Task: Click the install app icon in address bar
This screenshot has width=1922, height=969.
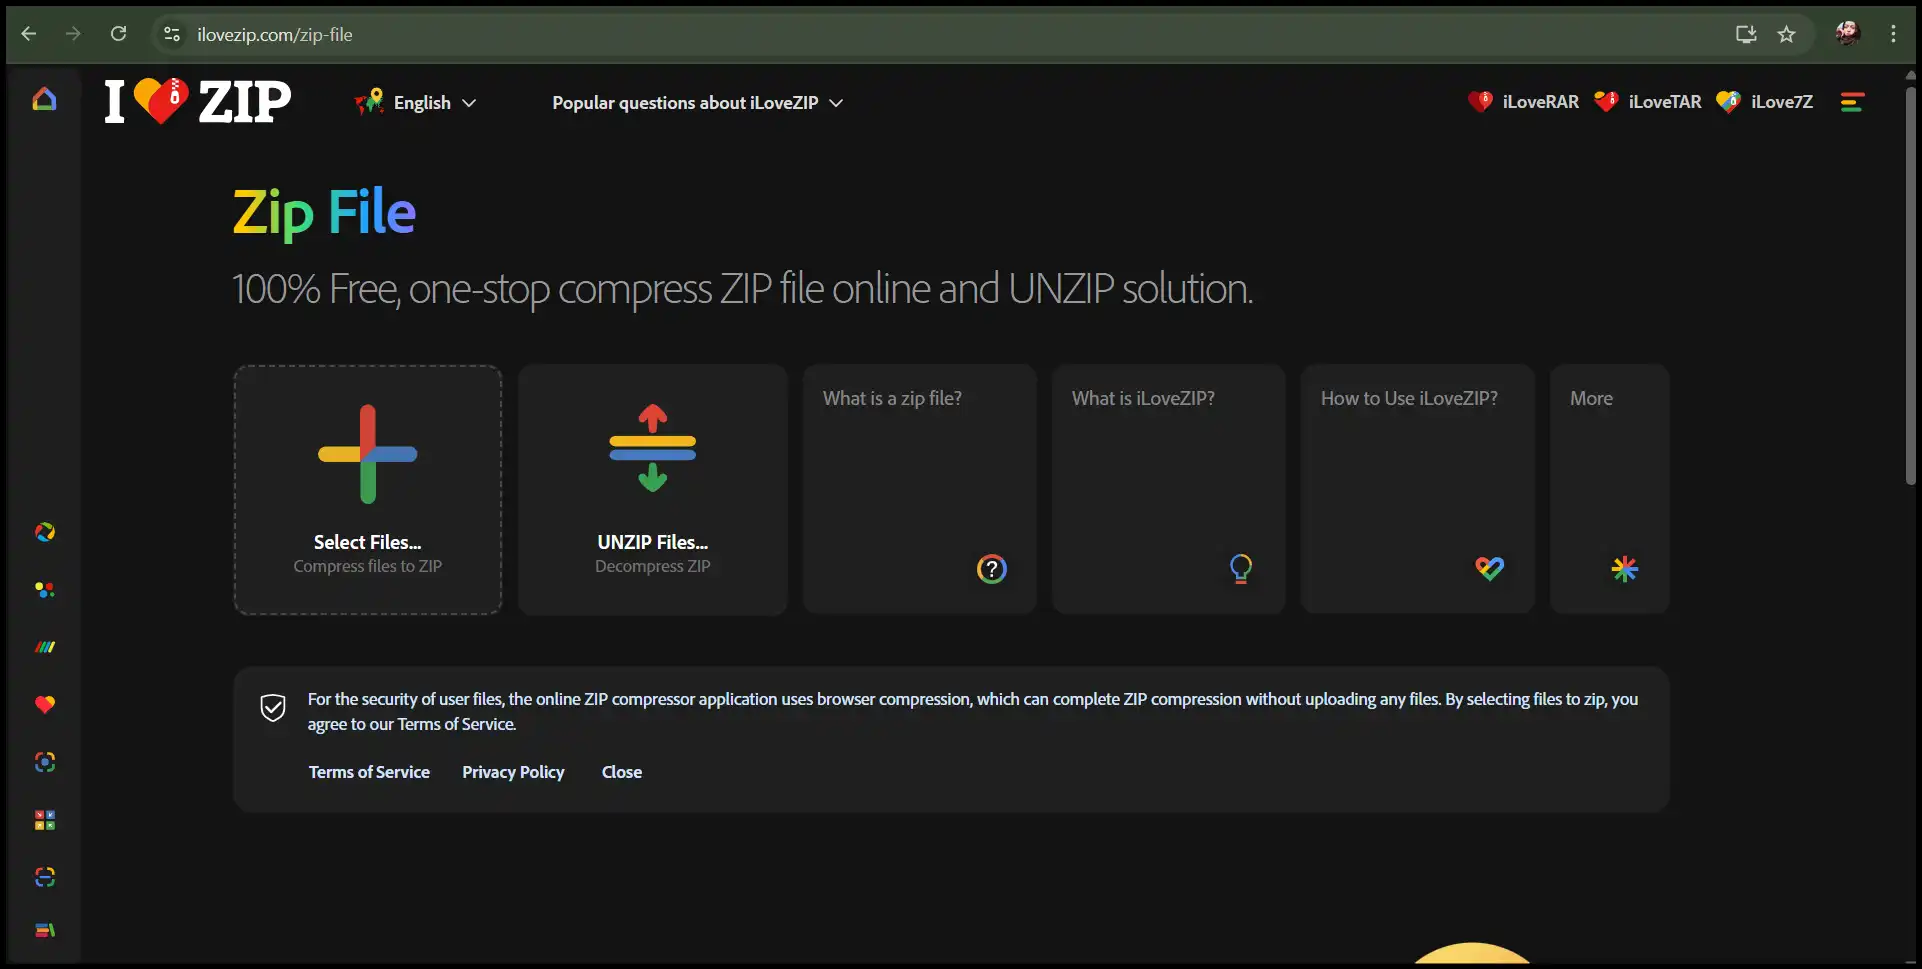Action: (1746, 34)
